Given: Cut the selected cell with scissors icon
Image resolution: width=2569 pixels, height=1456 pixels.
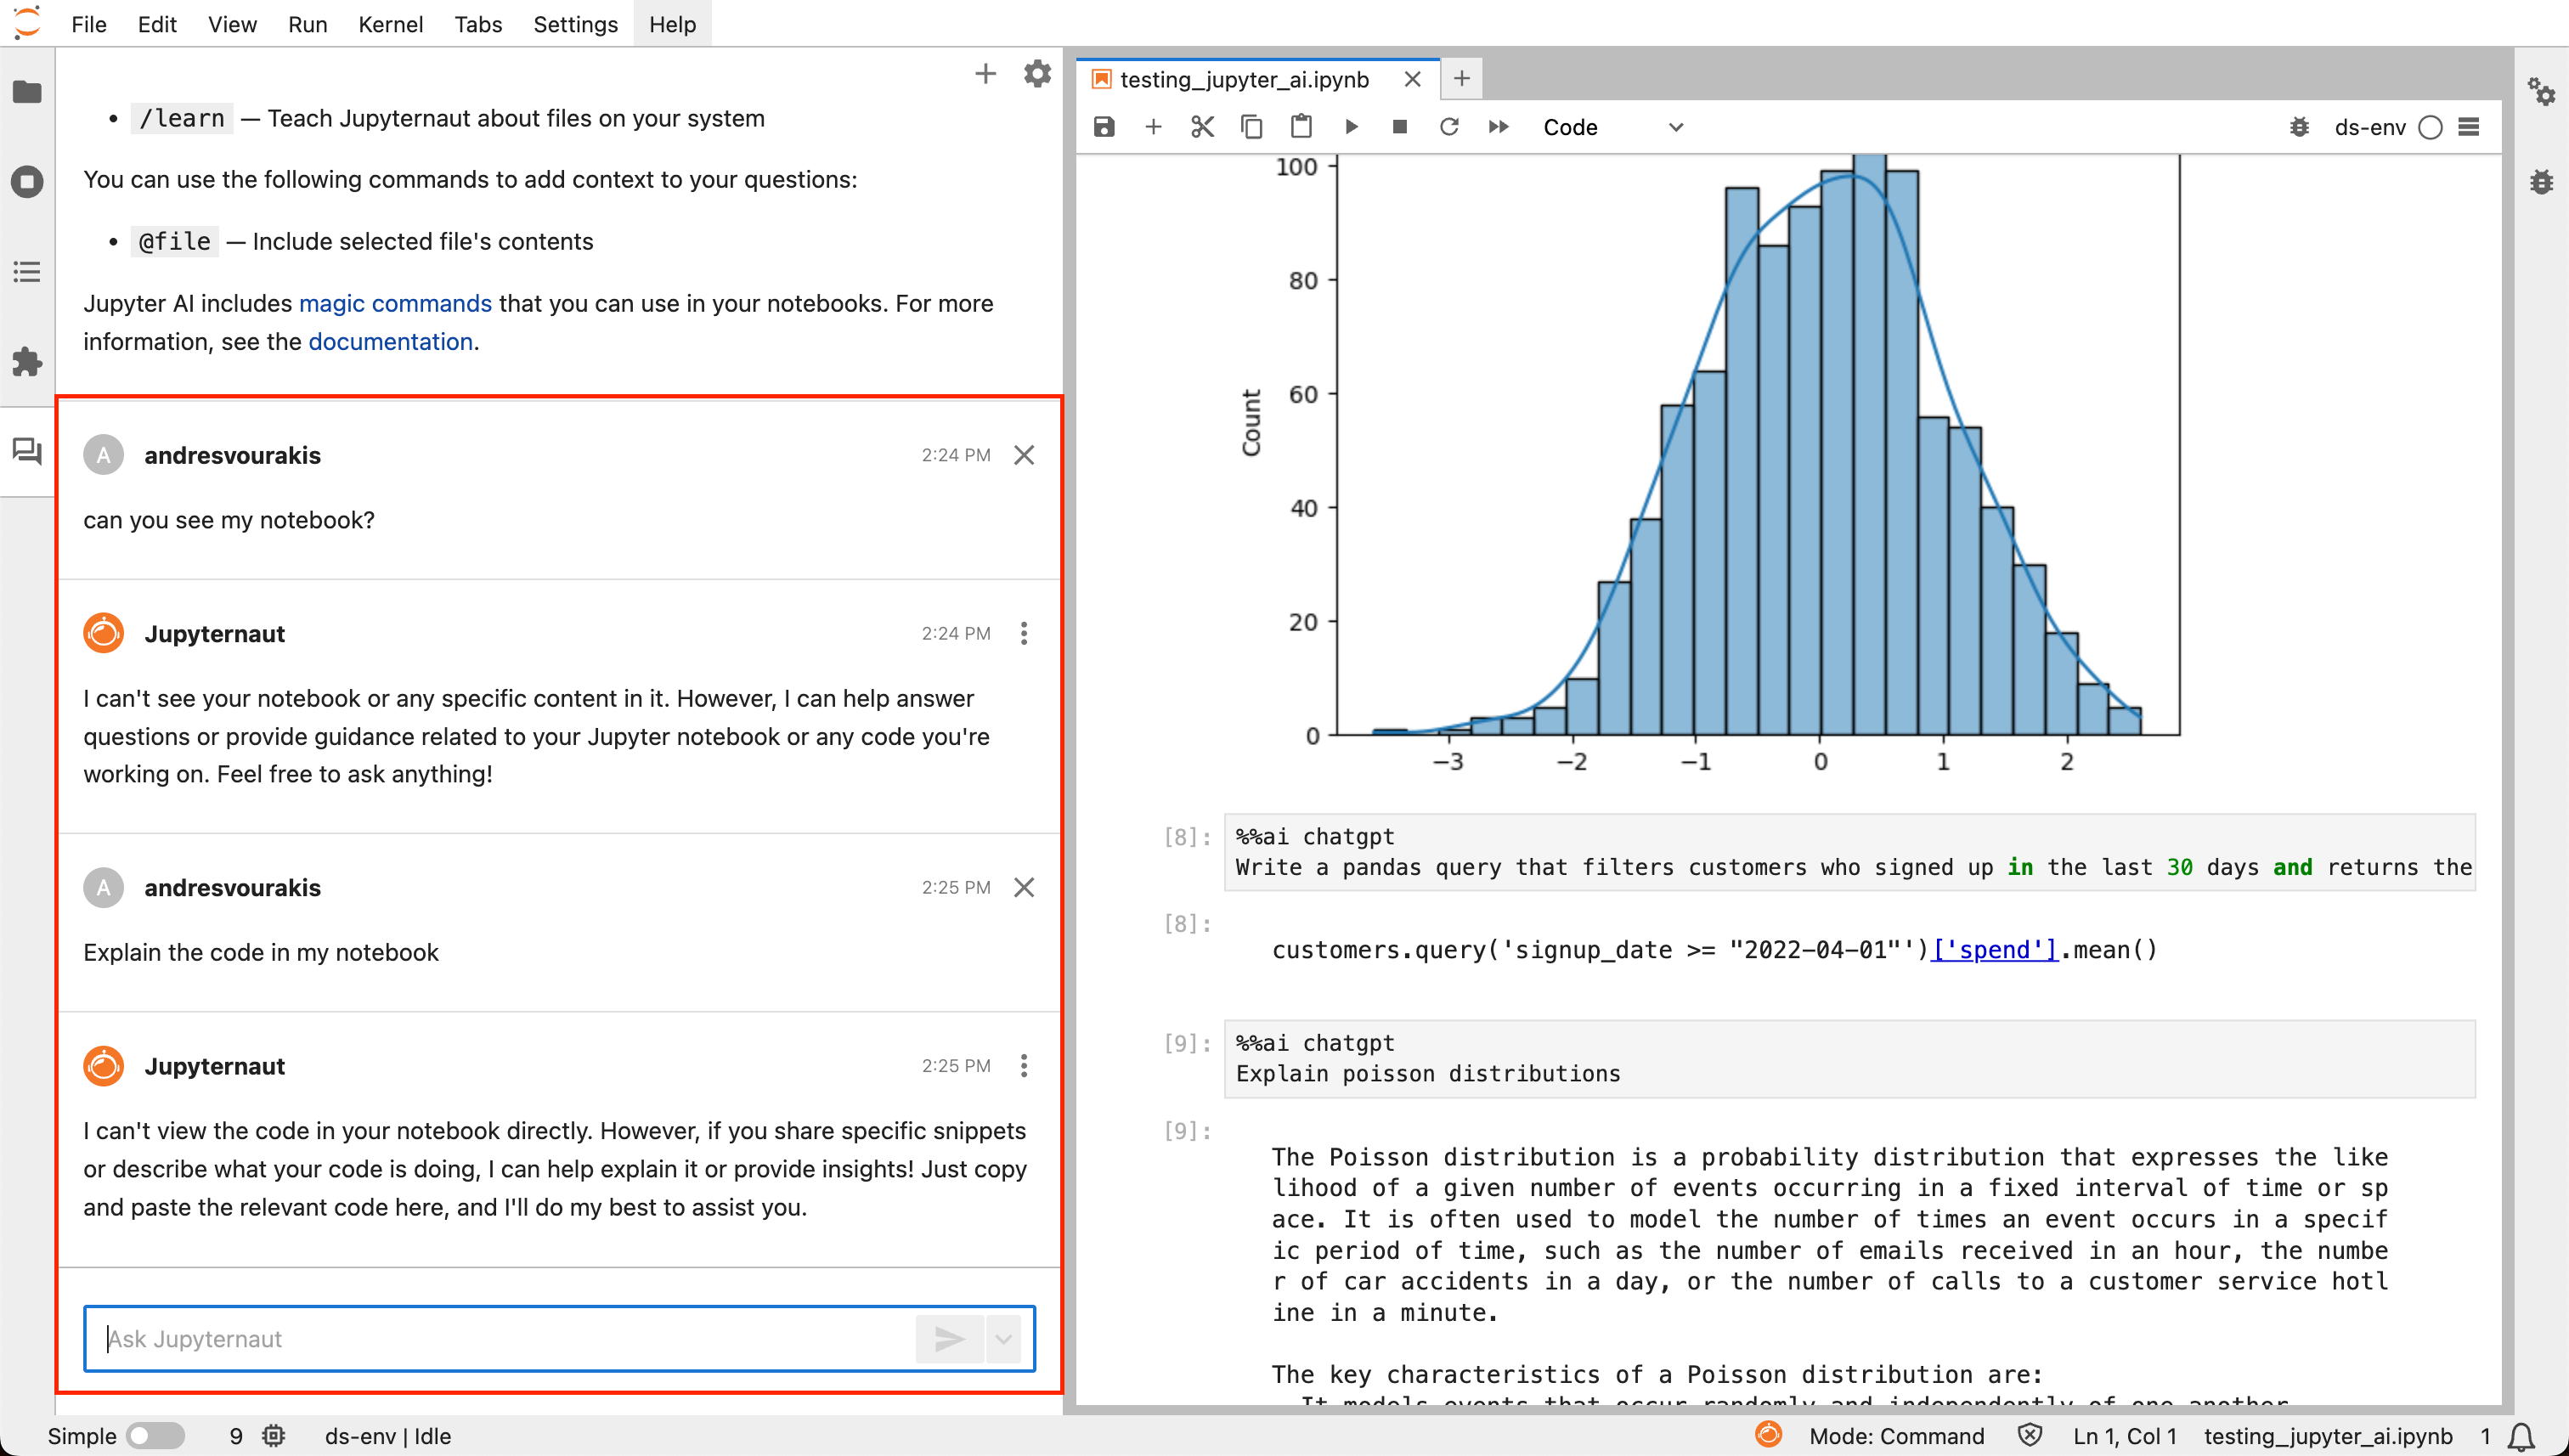Looking at the screenshot, I should (1202, 127).
